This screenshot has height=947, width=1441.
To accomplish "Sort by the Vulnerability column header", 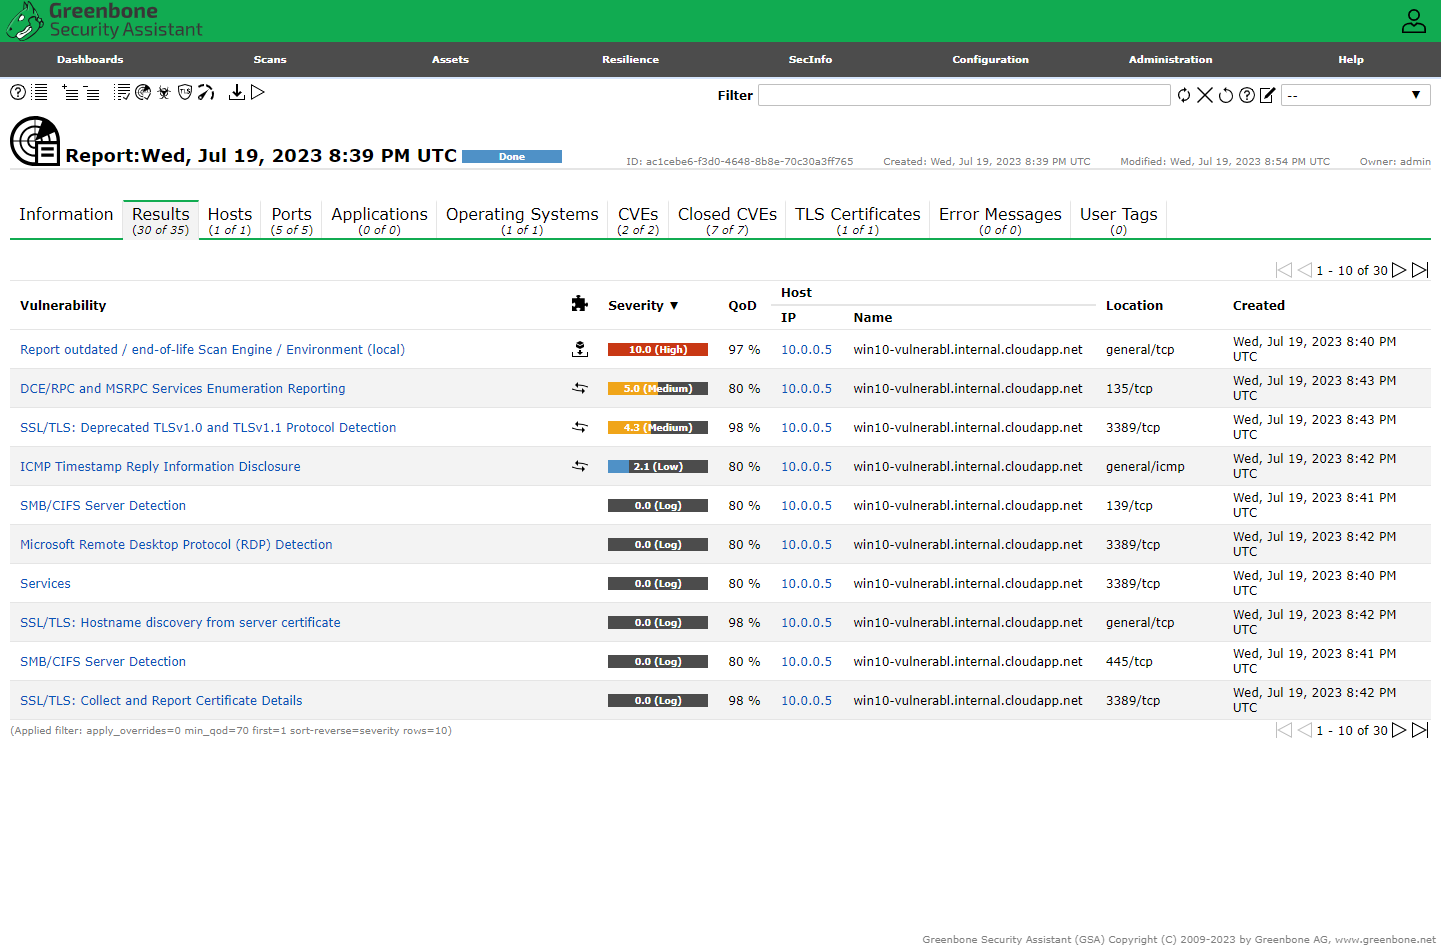I will [63, 305].
